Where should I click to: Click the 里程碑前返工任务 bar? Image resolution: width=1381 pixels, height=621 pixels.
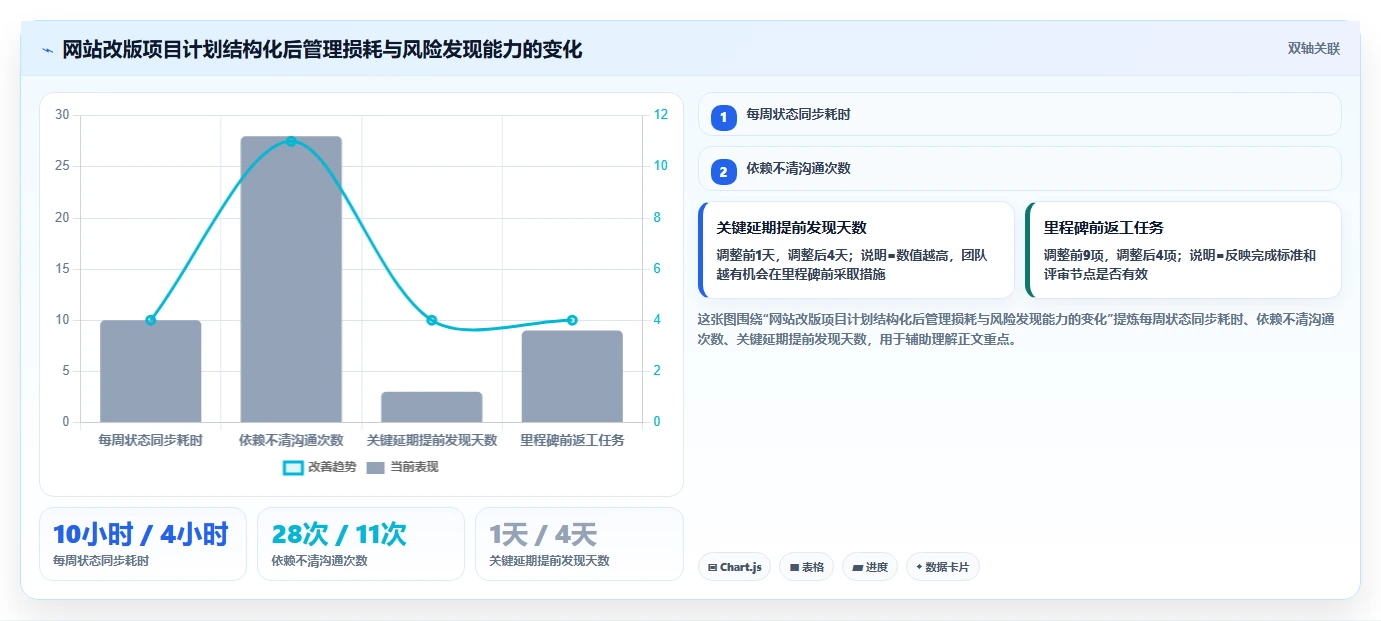(572, 376)
